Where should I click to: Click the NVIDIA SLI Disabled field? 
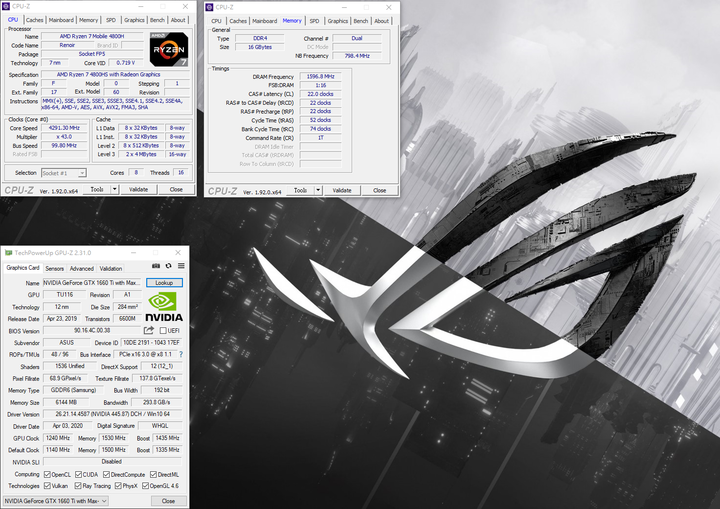112,462
